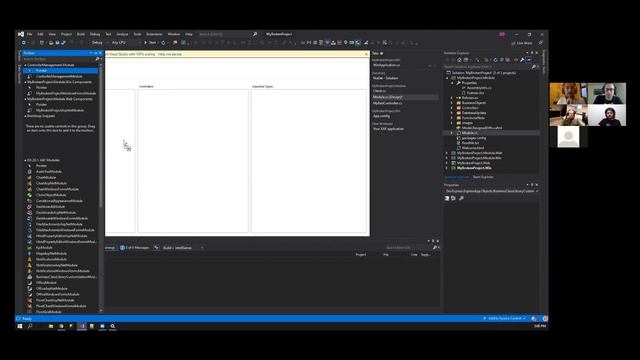Image resolution: width=640 pixels, height=360 pixels.
Task: Select the DashboardsModule toolbox item
Action: pos(50,207)
